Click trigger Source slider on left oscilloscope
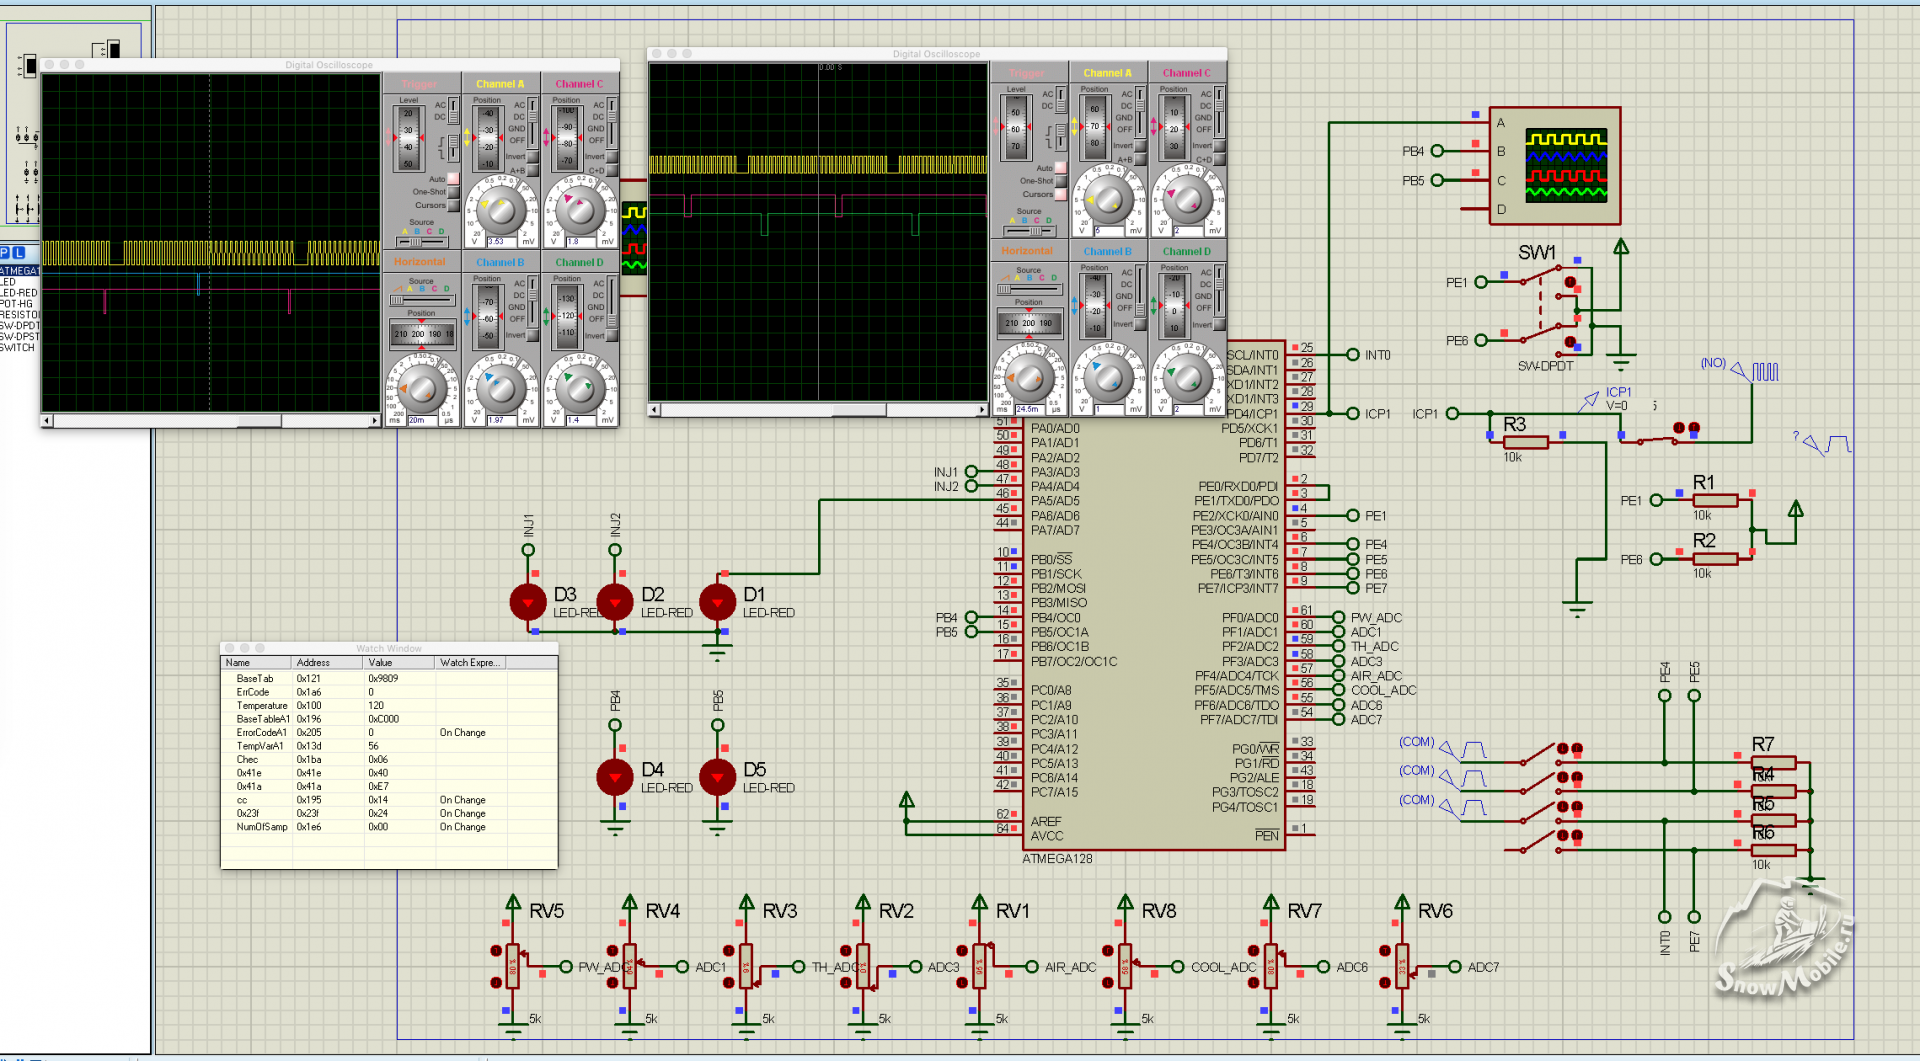 click(422, 242)
